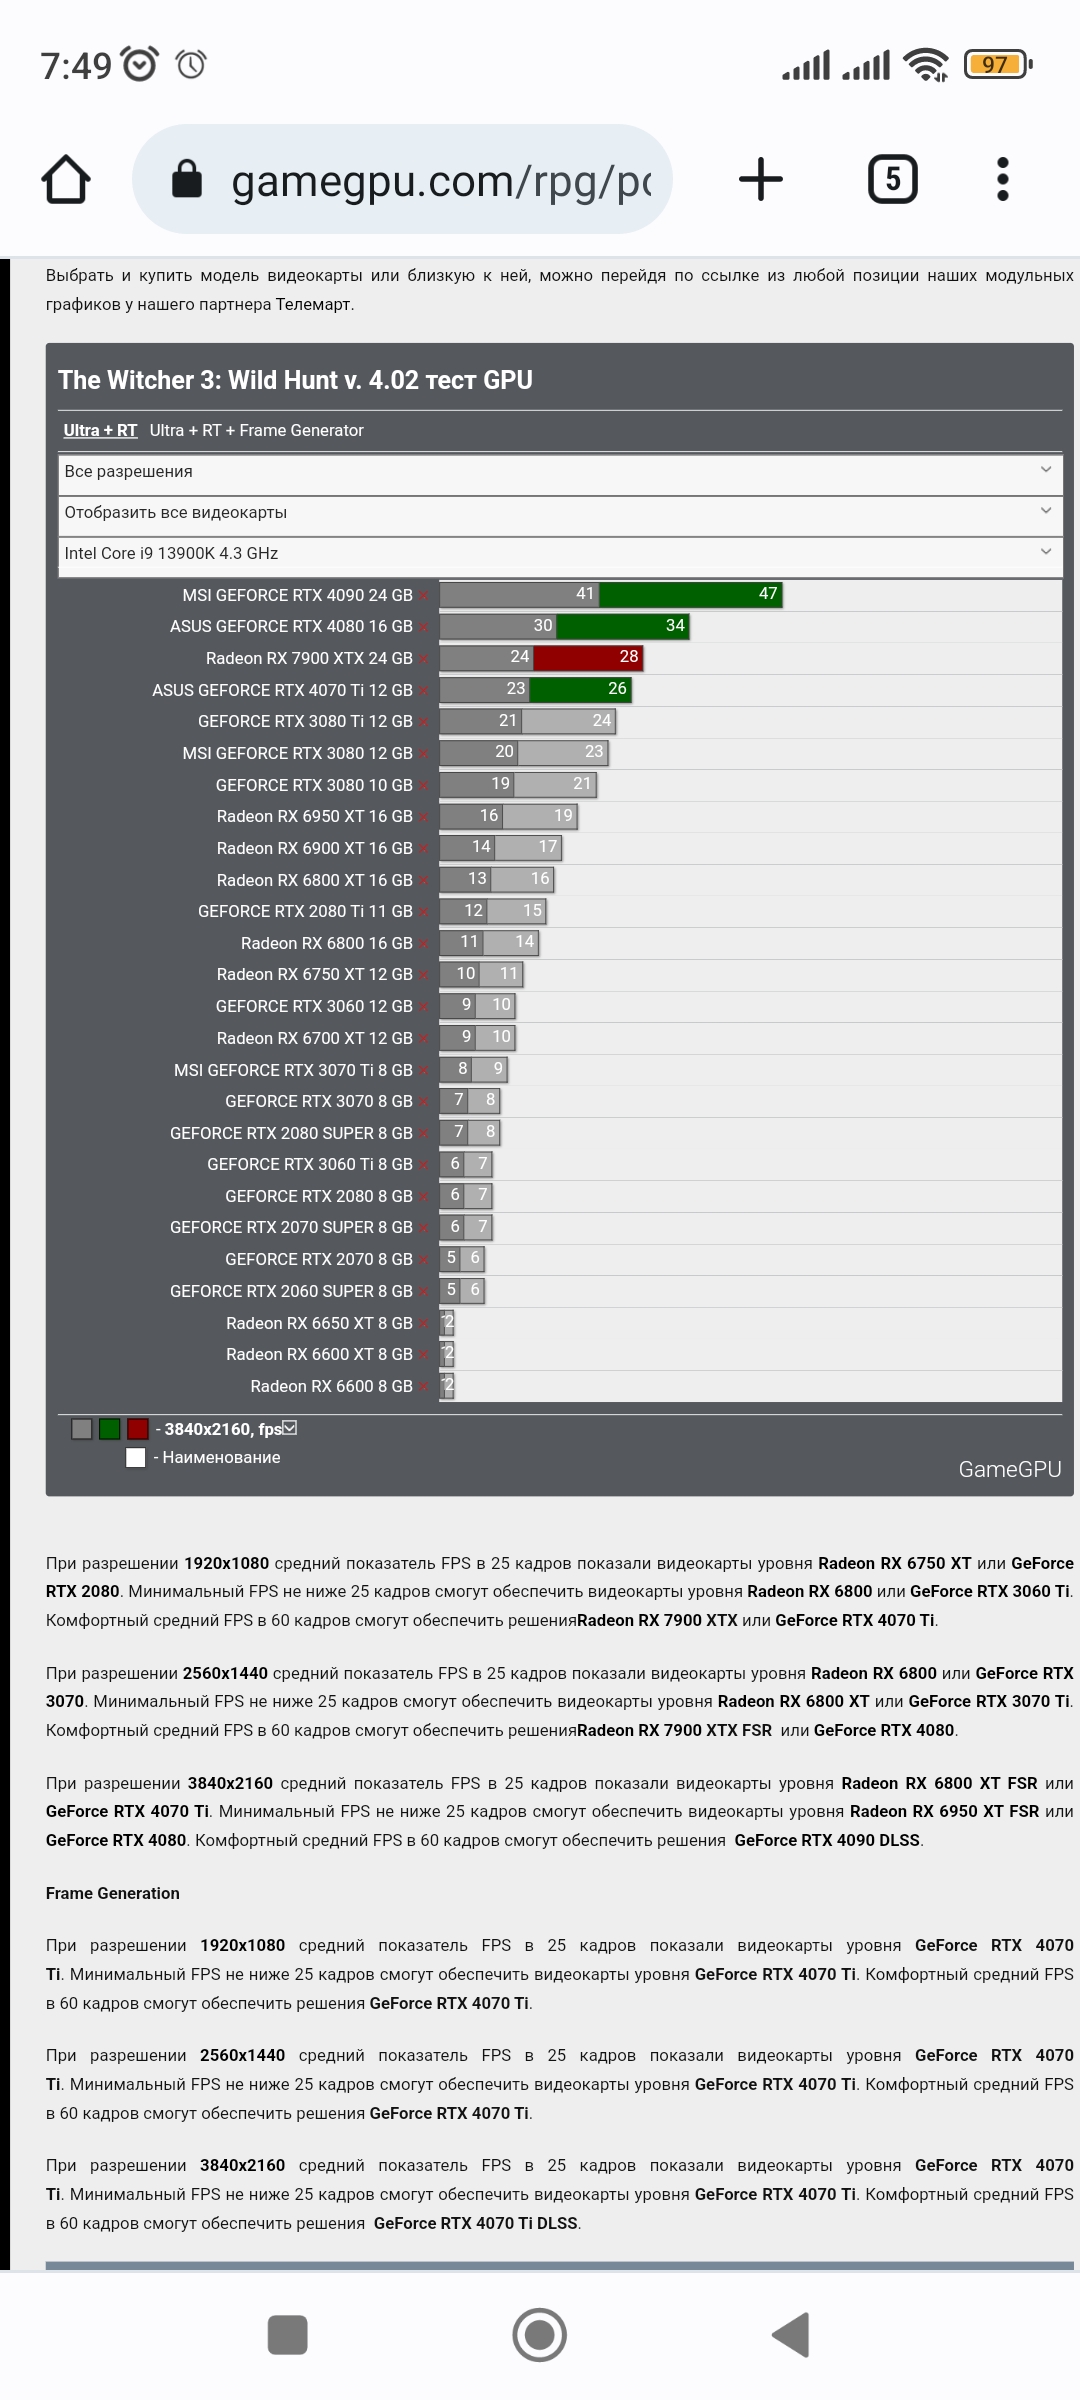The height and width of the screenshot is (2400, 1080).
Task: Open a new tab with plus icon
Action: click(760, 180)
